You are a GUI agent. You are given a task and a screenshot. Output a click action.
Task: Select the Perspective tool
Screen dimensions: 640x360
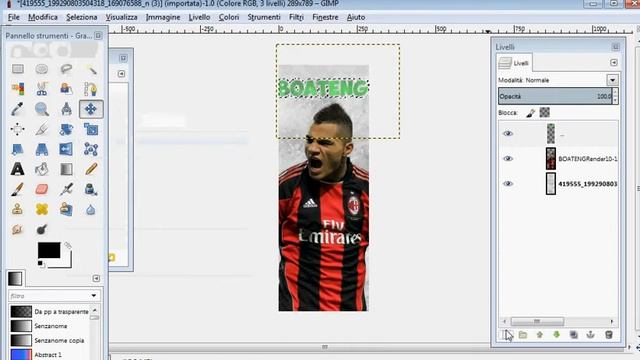coord(42,149)
